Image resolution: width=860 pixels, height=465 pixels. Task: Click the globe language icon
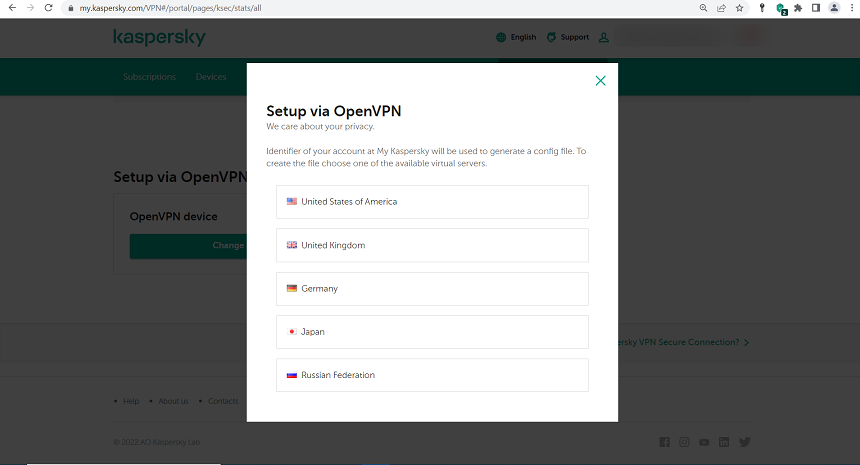(501, 37)
